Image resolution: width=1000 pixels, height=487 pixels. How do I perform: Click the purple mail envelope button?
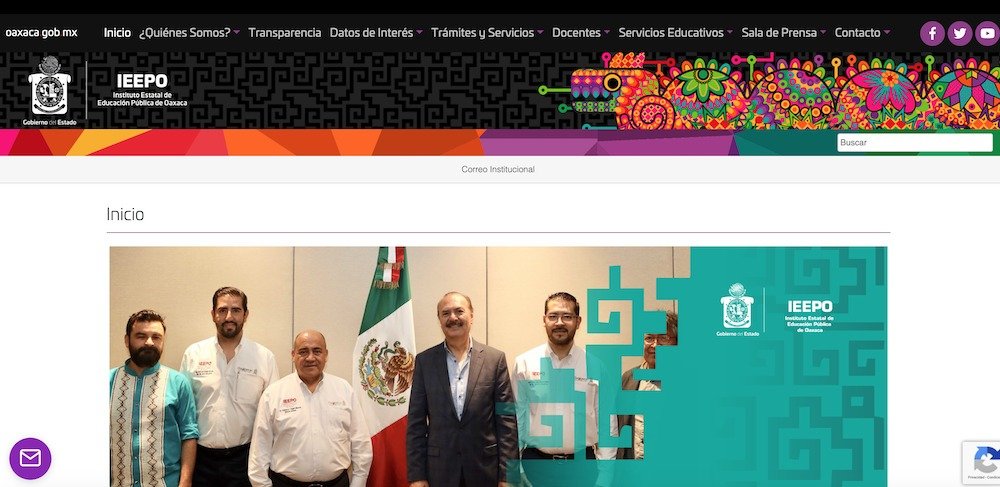point(30,458)
